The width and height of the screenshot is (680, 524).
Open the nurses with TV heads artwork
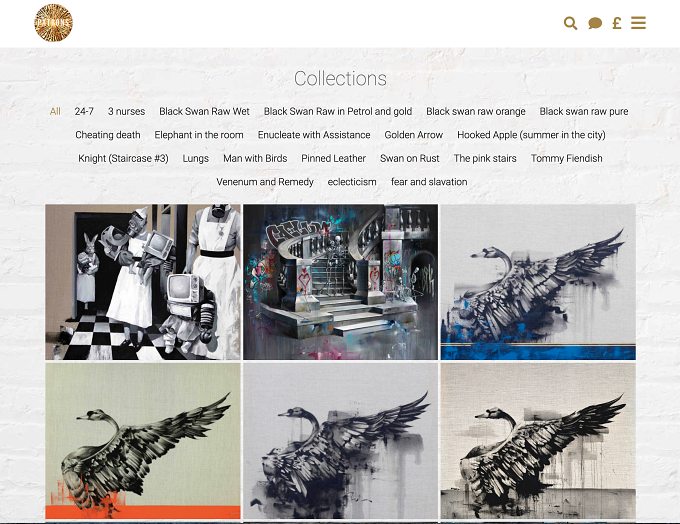click(143, 282)
